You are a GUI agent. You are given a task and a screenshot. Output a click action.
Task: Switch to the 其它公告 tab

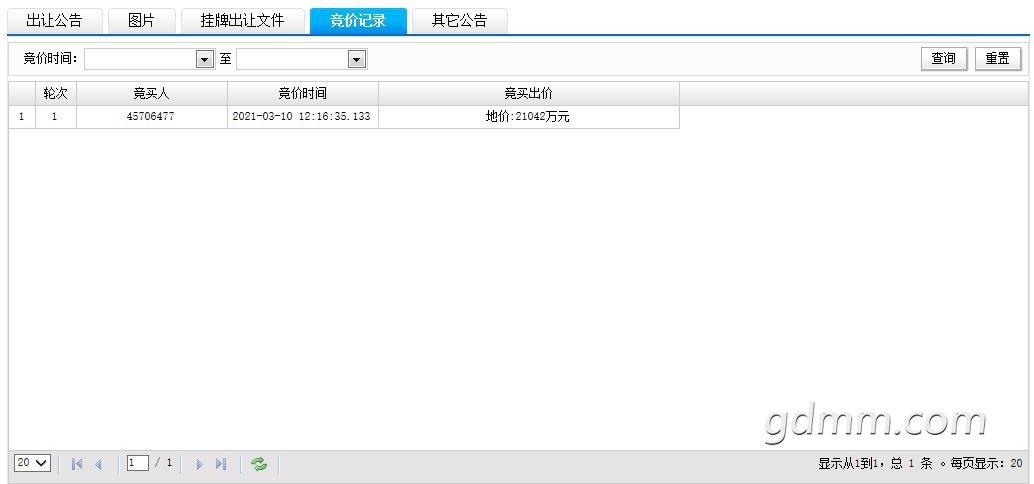pyautogui.click(x=460, y=21)
